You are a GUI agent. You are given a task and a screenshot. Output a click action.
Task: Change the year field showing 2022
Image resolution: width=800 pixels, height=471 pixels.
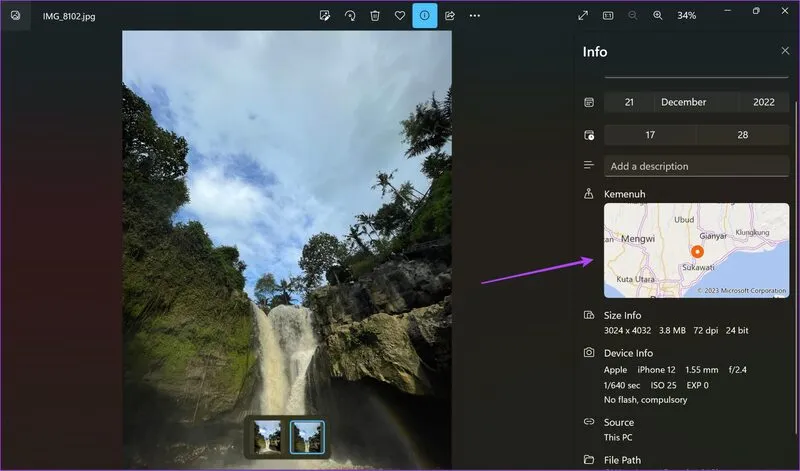(764, 102)
